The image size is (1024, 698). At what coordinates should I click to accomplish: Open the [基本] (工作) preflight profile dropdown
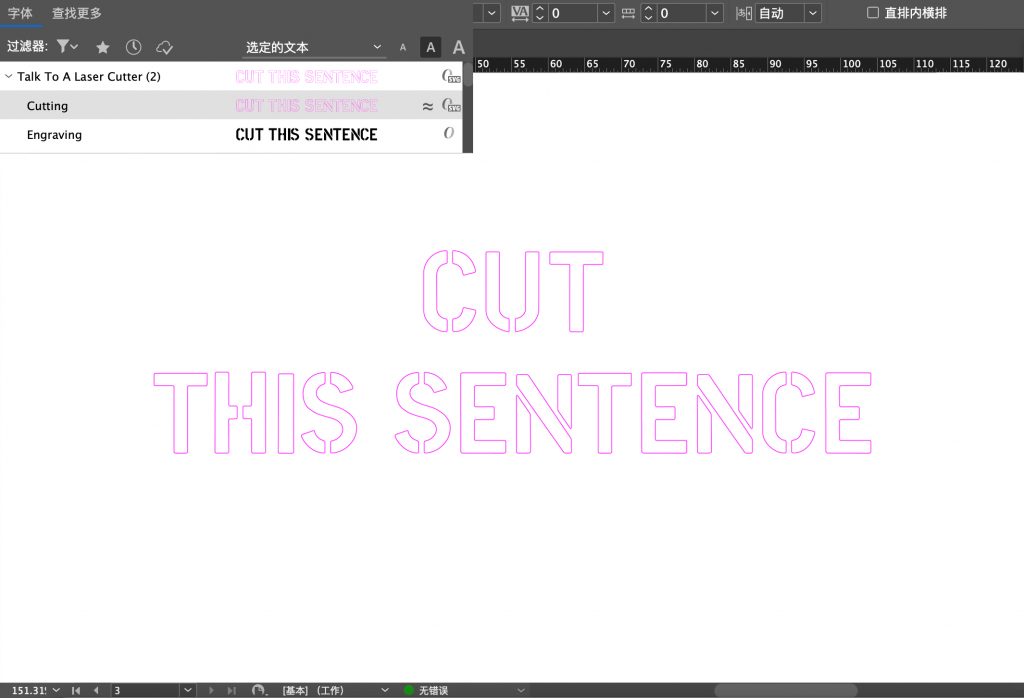click(385, 690)
